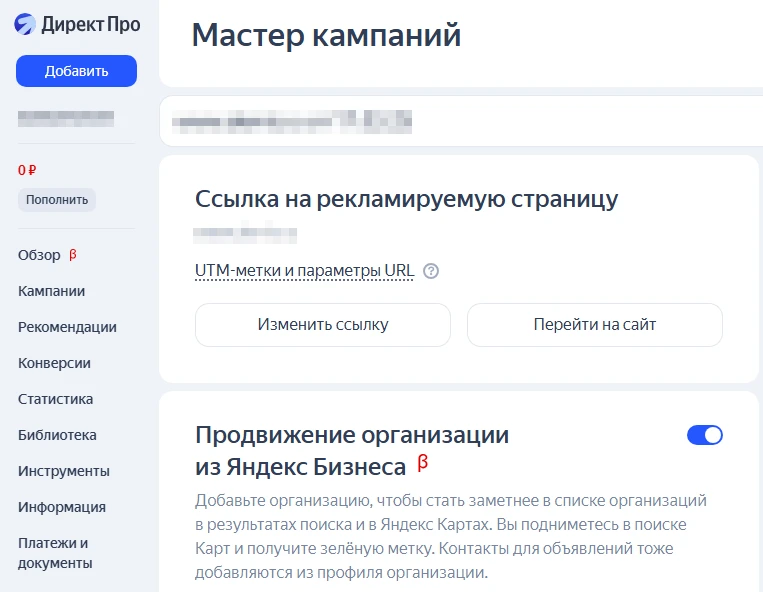
Task: Navigate to Библиотека in the sidebar
Action: 57,435
